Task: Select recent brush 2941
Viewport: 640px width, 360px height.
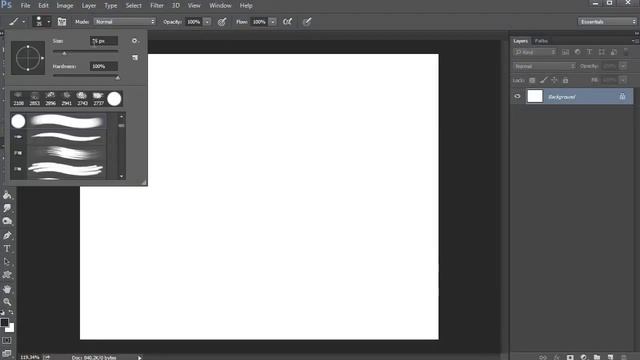Action: (67, 99)
